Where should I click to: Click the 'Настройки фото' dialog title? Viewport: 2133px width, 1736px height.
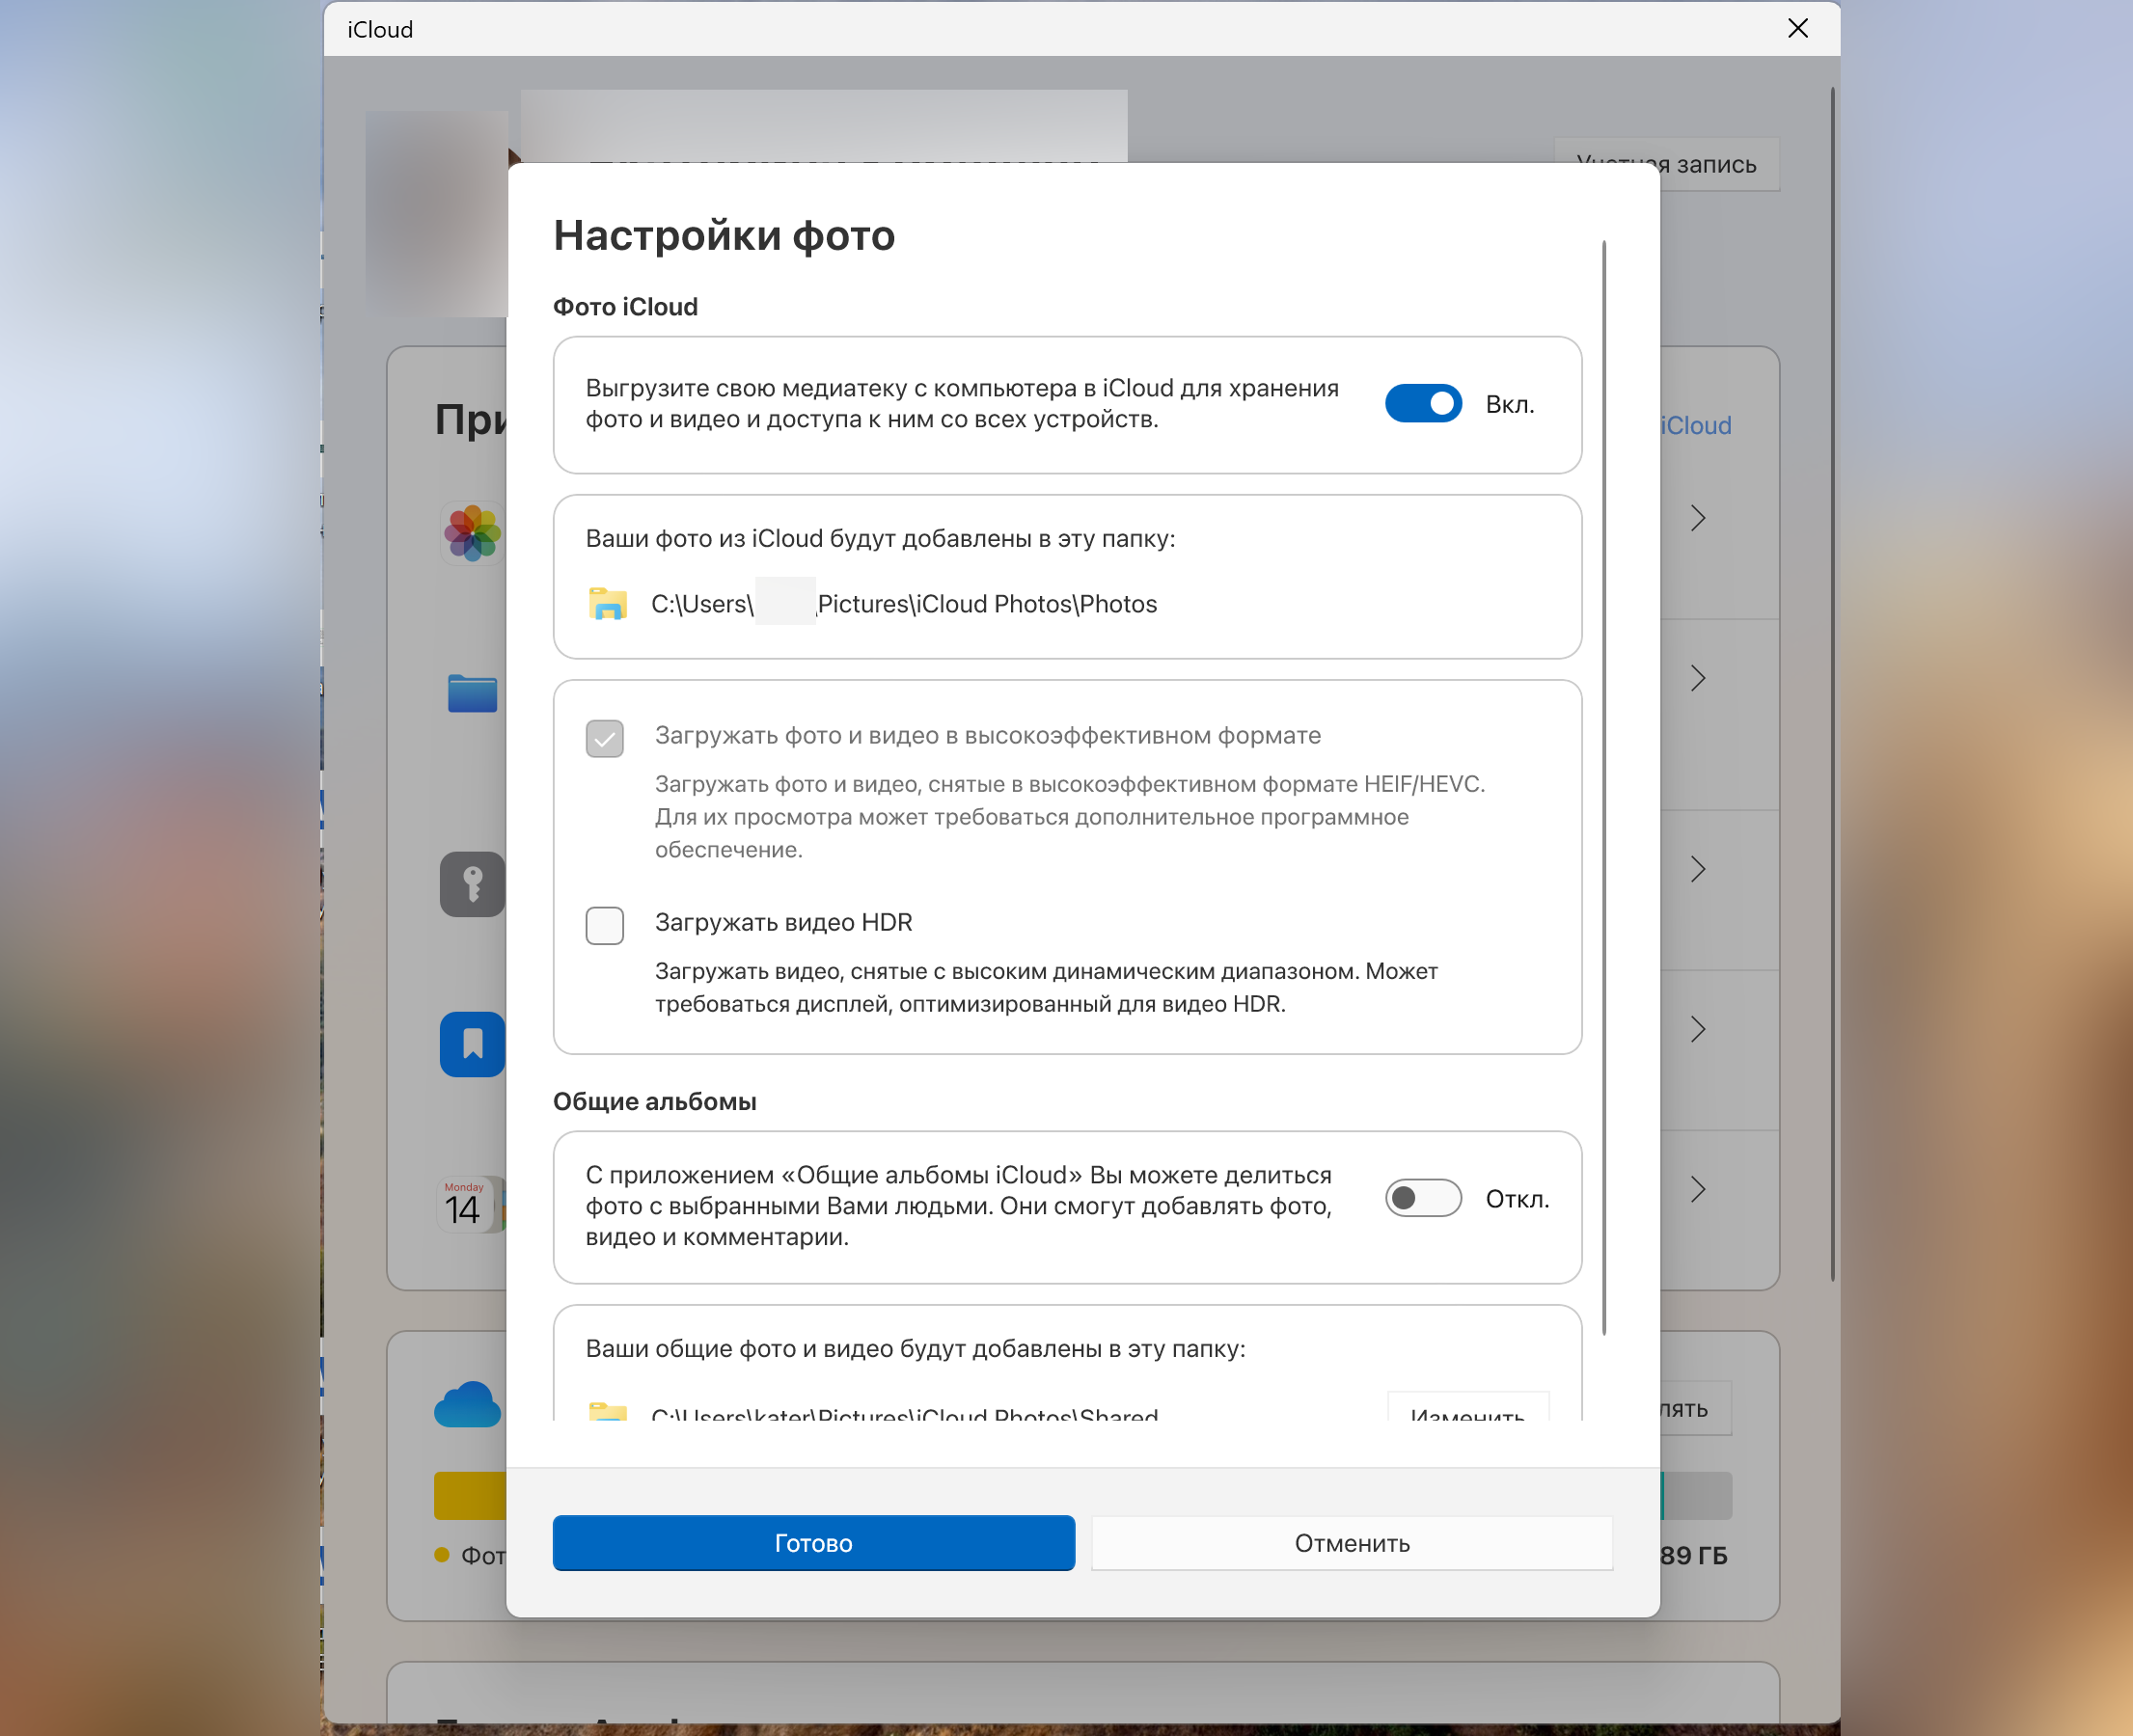coord(725,235)
